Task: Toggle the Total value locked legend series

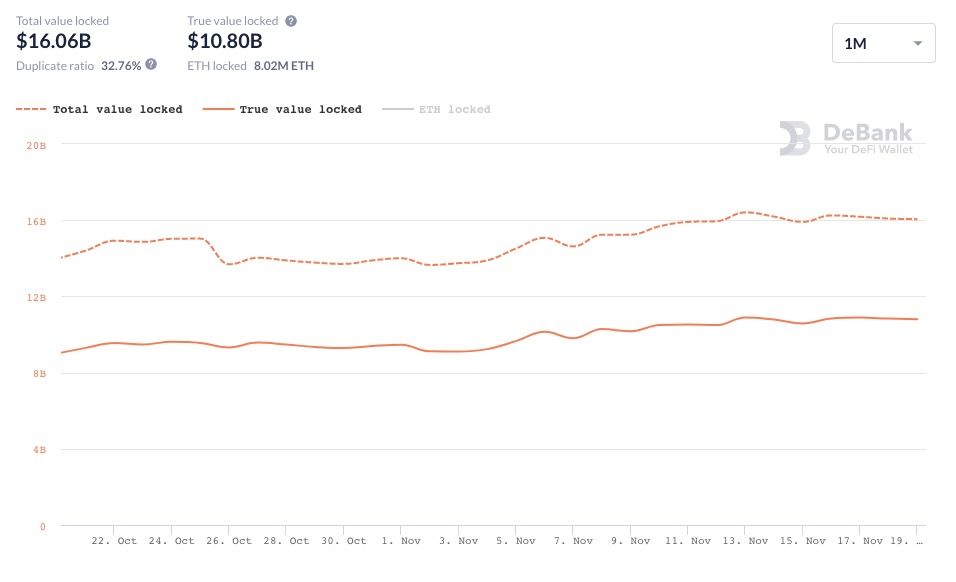Action: point(117,110)
